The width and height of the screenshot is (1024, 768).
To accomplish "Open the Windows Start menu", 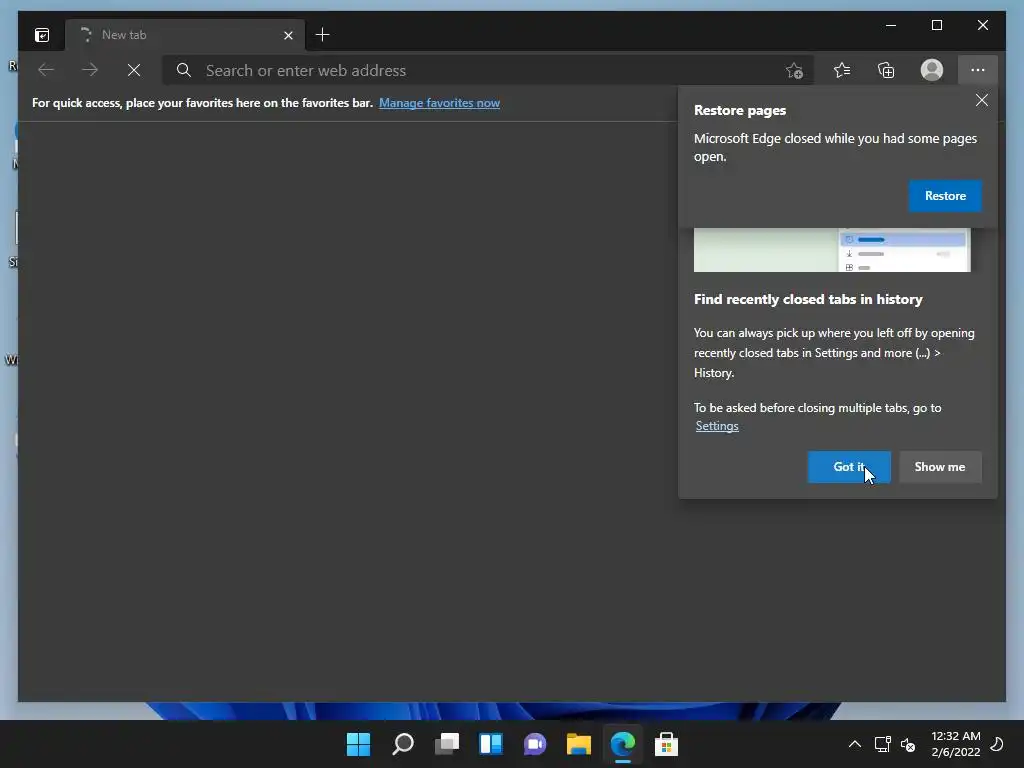I will click(359, 744).
